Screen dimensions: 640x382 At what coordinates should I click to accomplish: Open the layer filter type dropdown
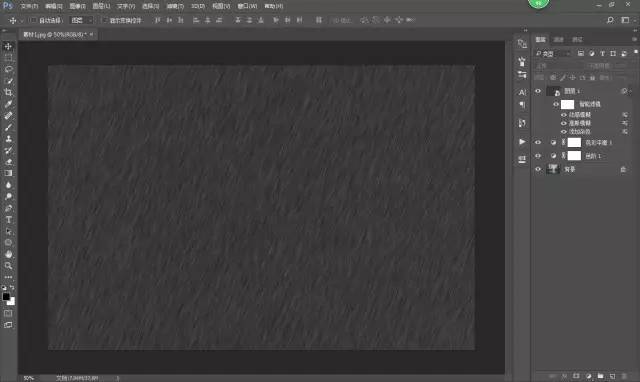pyautogui.click(x=553, y=53)
